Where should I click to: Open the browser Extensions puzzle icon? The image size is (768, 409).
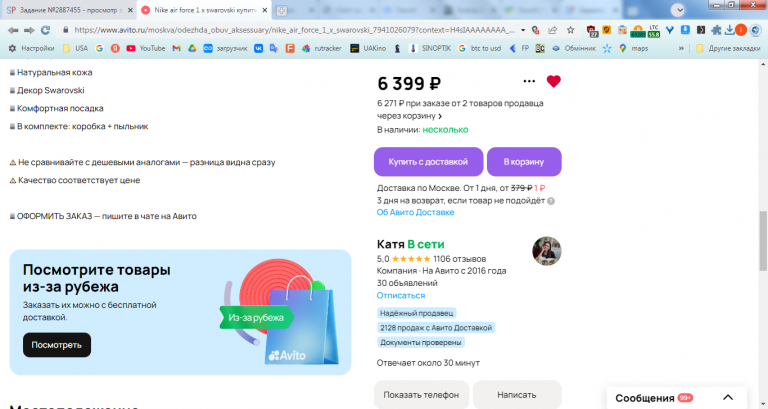tap(717, 30)
